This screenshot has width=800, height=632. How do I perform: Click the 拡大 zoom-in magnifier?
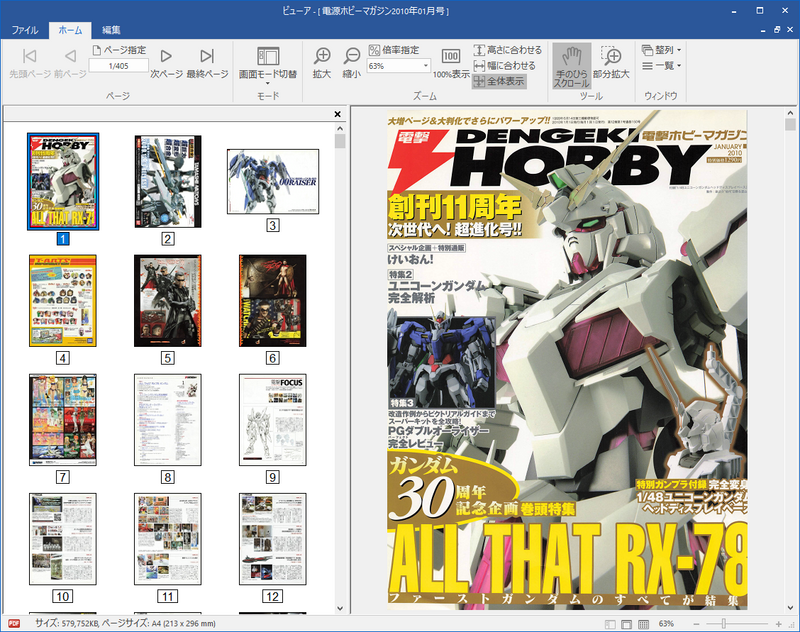tap(322, 63)
